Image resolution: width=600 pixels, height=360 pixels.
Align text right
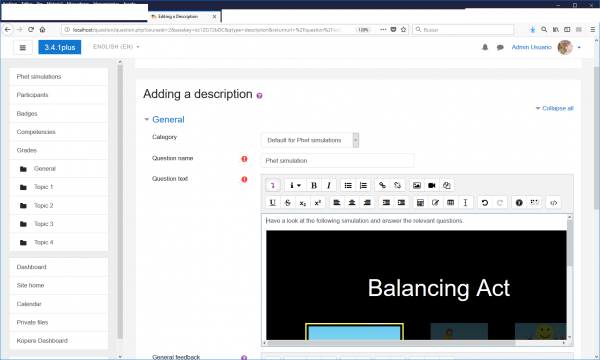367,203
